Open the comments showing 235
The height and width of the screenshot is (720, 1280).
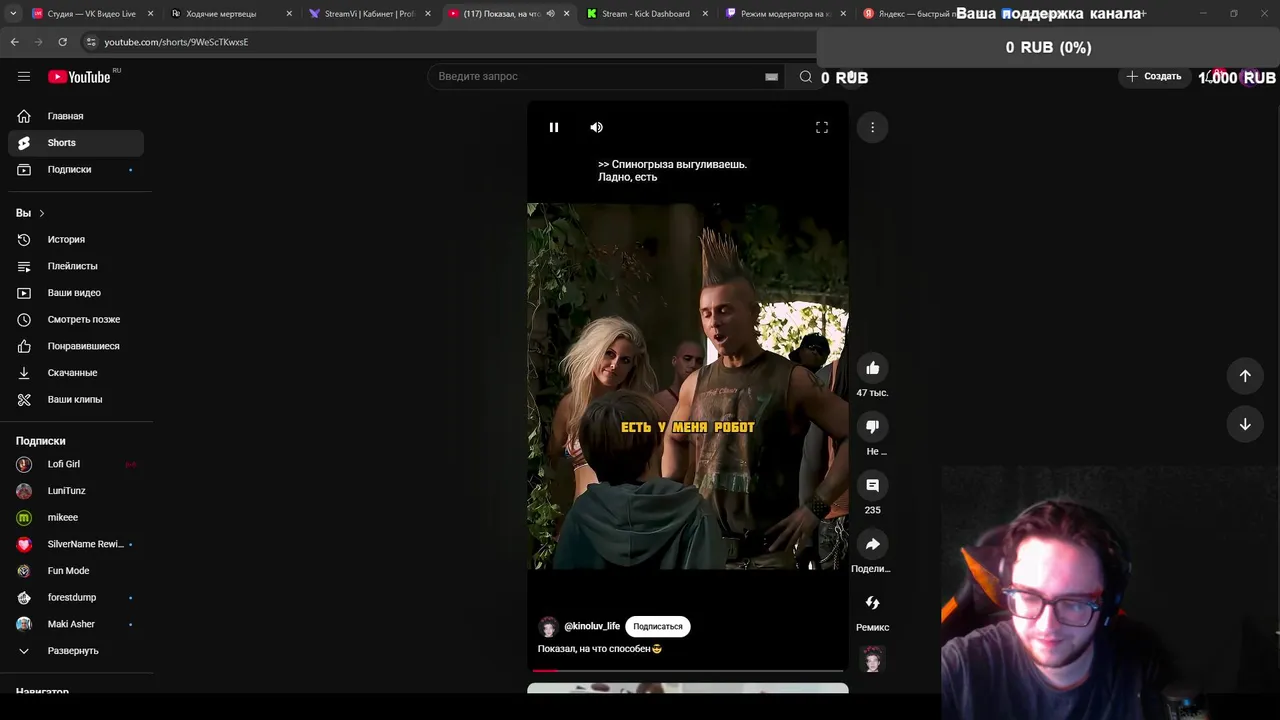(x=872, y=485)
